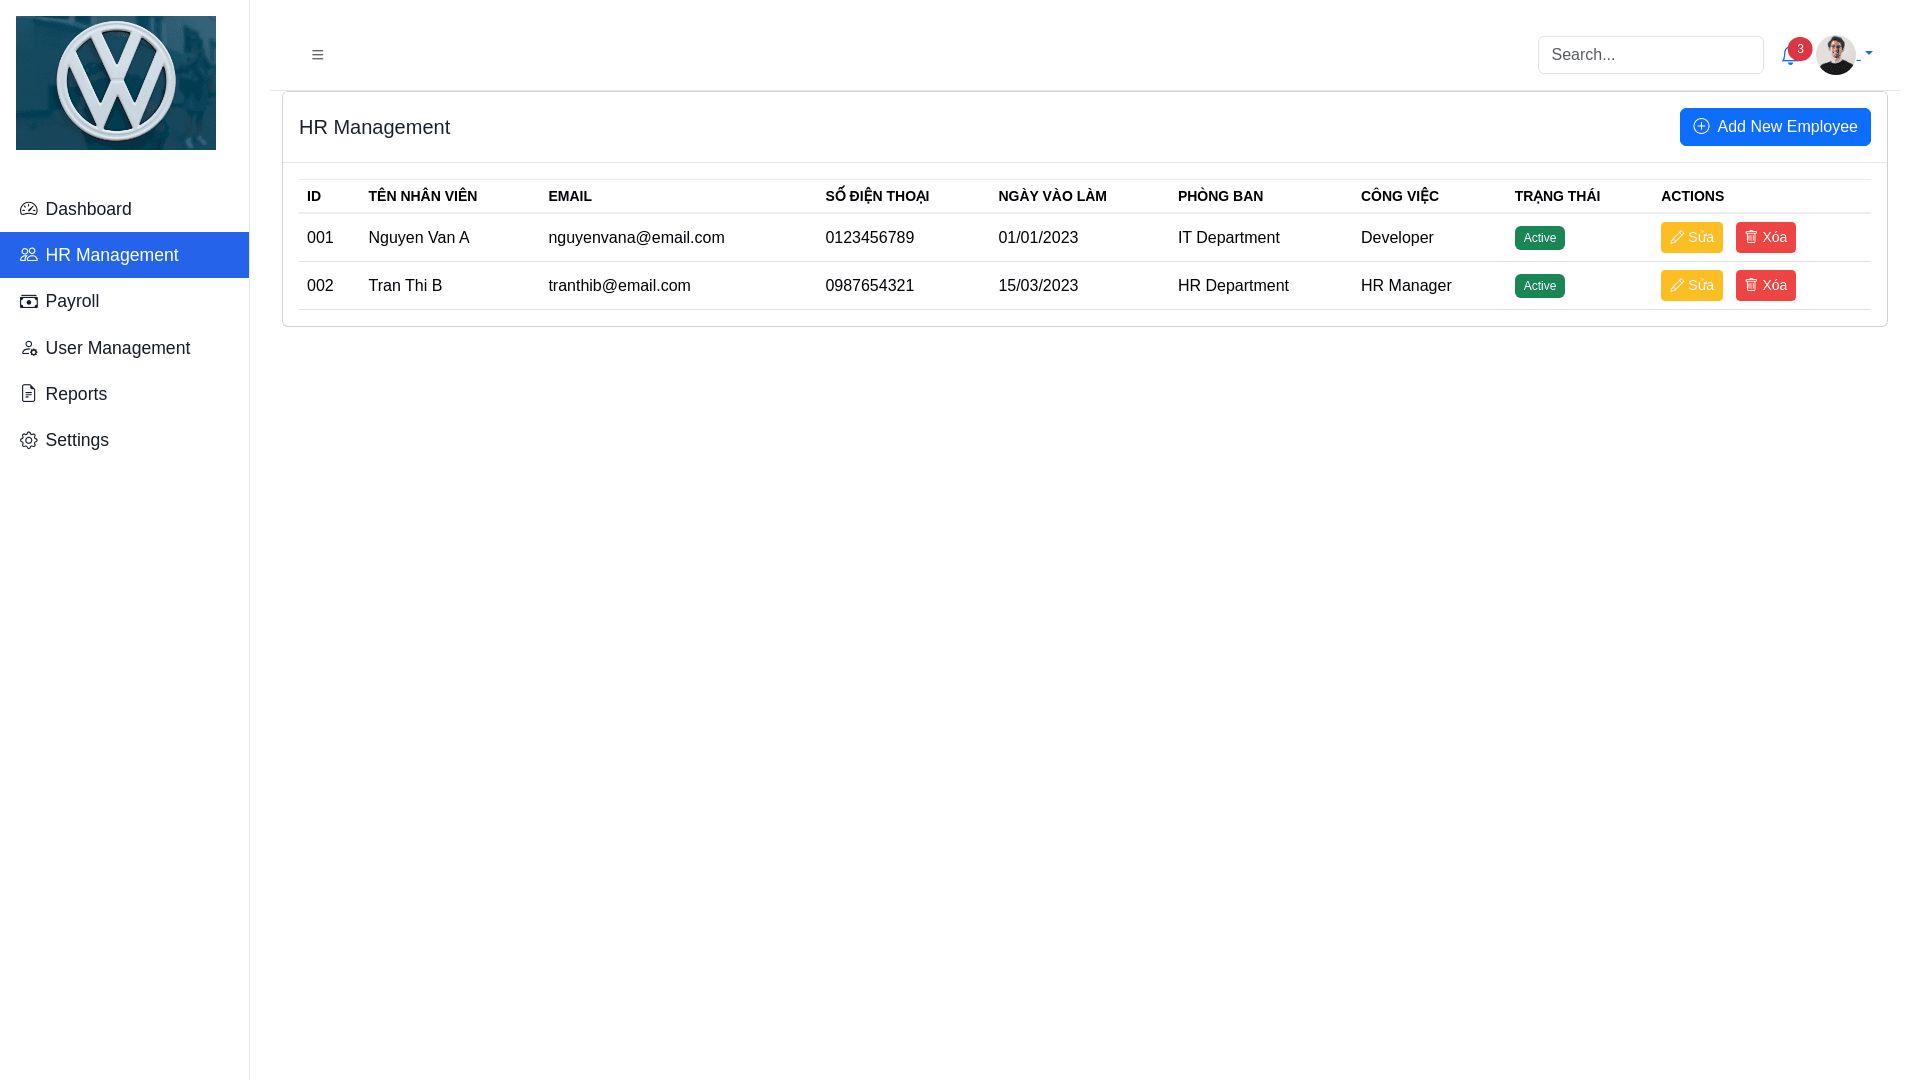Open the user profile dropdown caret

(x=1869, y=55)
